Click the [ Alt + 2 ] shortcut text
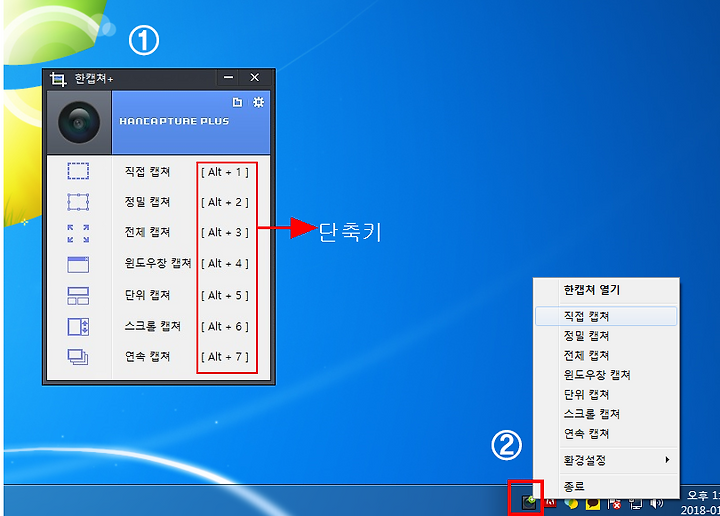The width and height of the screenshot is (720, 516). point(225,202)
